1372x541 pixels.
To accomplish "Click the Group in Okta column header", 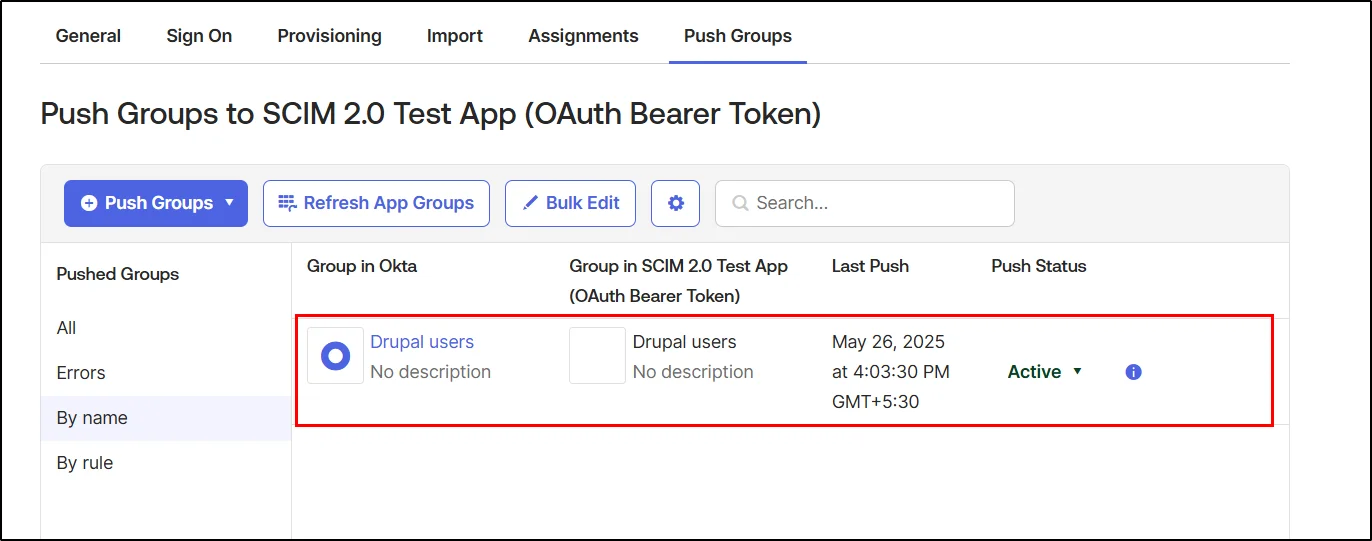I will coord(362,266).
